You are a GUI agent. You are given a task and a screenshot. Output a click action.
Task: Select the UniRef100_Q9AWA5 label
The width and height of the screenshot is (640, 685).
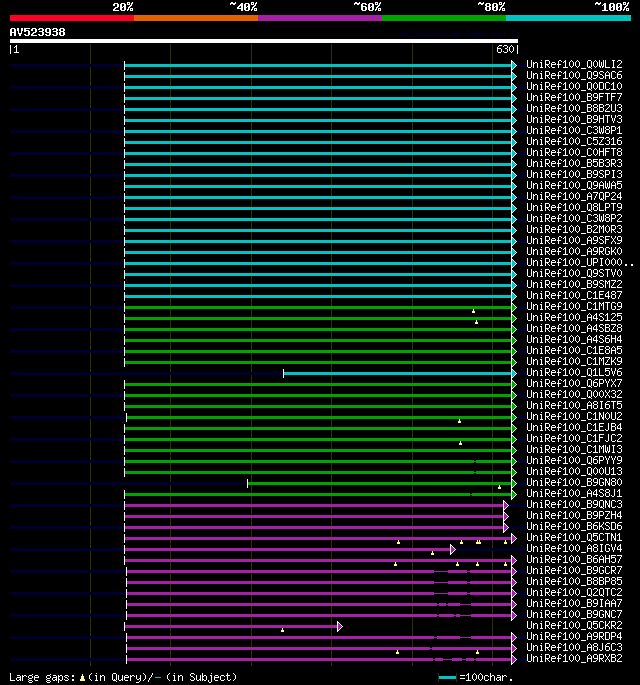[x=574, y=186]
